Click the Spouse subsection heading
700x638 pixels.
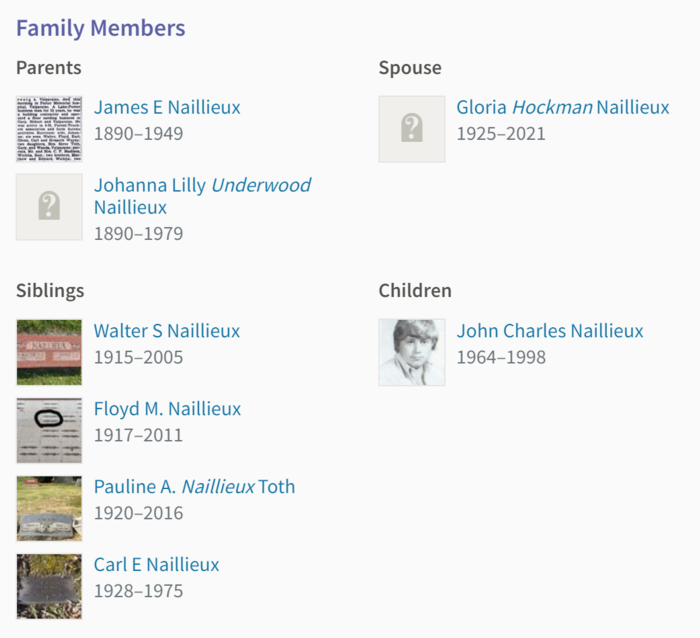click(x=409, y=68)
